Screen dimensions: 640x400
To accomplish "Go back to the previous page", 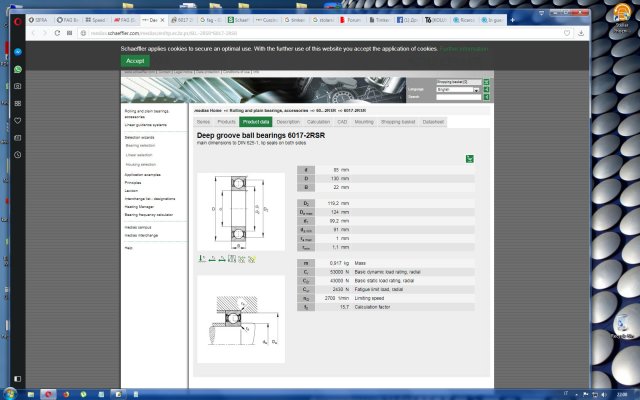I will (x=33, y=33).
